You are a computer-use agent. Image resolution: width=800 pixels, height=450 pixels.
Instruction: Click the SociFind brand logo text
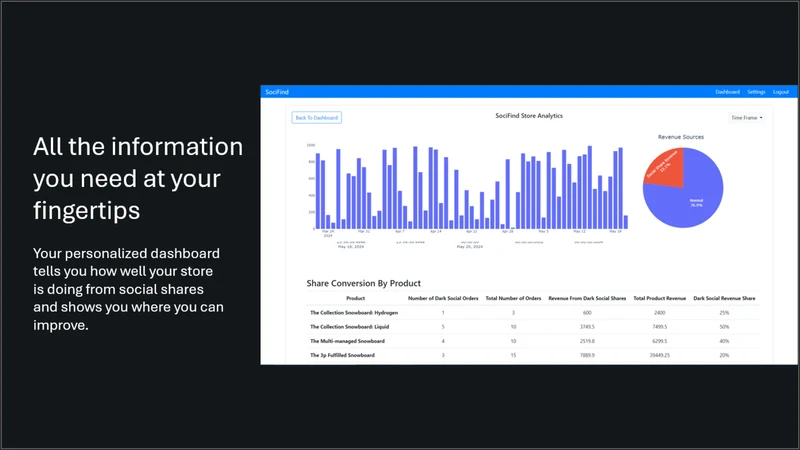pos(277,92)
